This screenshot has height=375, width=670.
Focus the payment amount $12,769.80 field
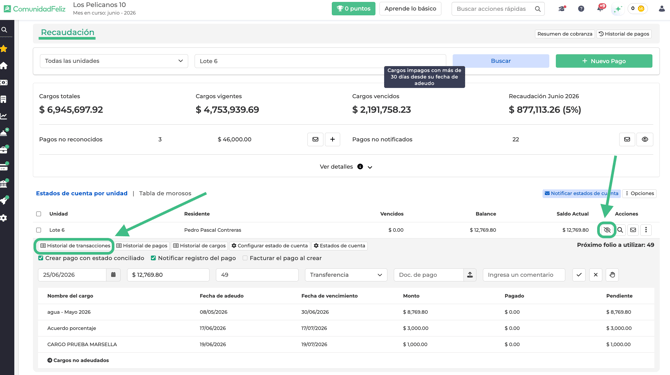(168, 275)
